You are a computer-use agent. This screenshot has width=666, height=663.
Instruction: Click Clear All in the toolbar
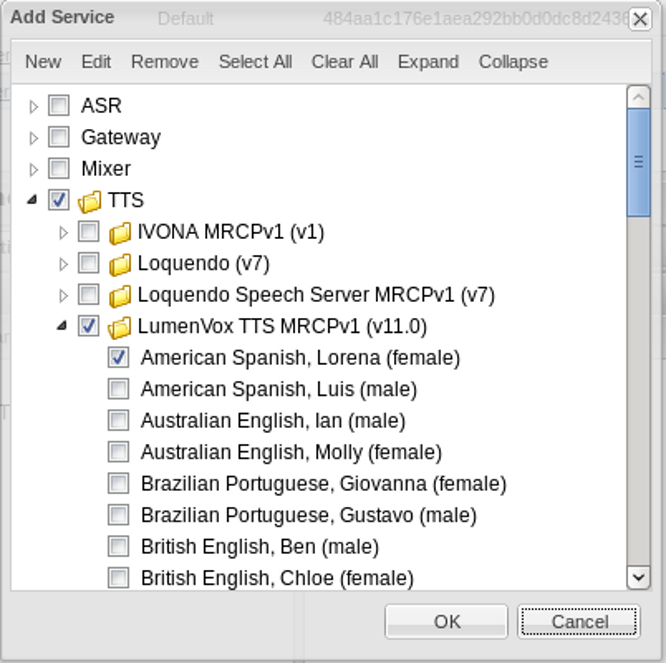(x=345, y=62)
